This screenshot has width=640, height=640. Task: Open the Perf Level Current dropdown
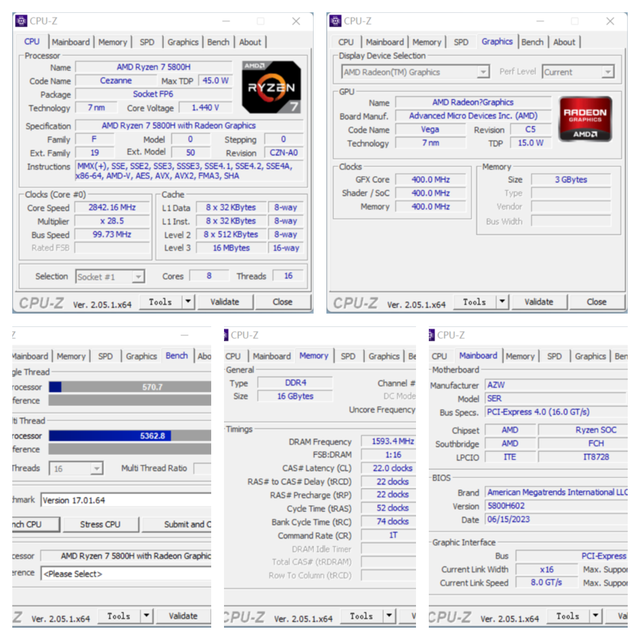pyautogui.click(x=608, y=72)
